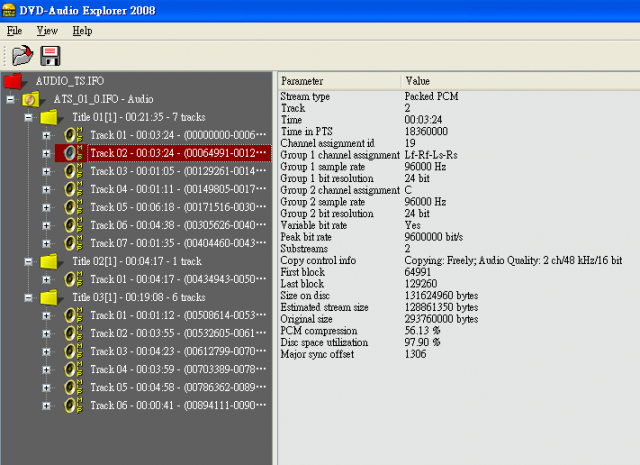This screenshot has width=640, height=465.
Task: Click speaker icon of Track 03 00:04:23
Action: click(x=73, y=351)
